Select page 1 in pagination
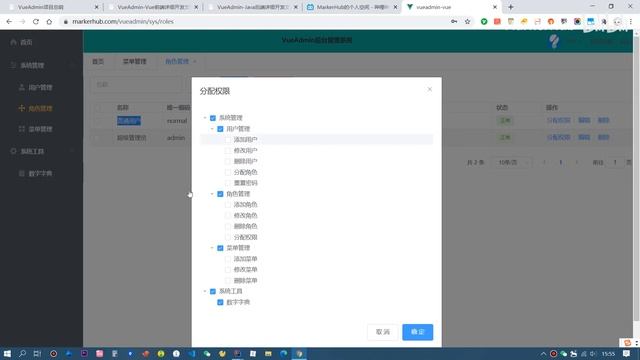The height and width of the screenshot is (360, 640). 560,162
